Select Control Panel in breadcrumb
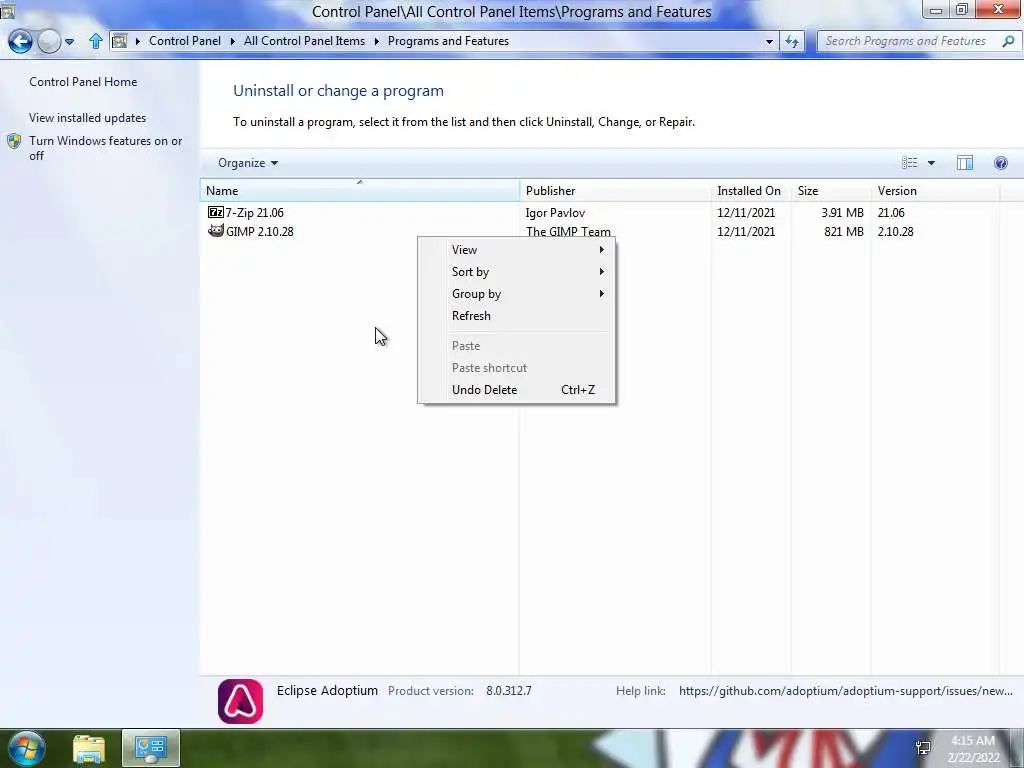Screen dimensions: 1024x768 [x=185, y=41]
